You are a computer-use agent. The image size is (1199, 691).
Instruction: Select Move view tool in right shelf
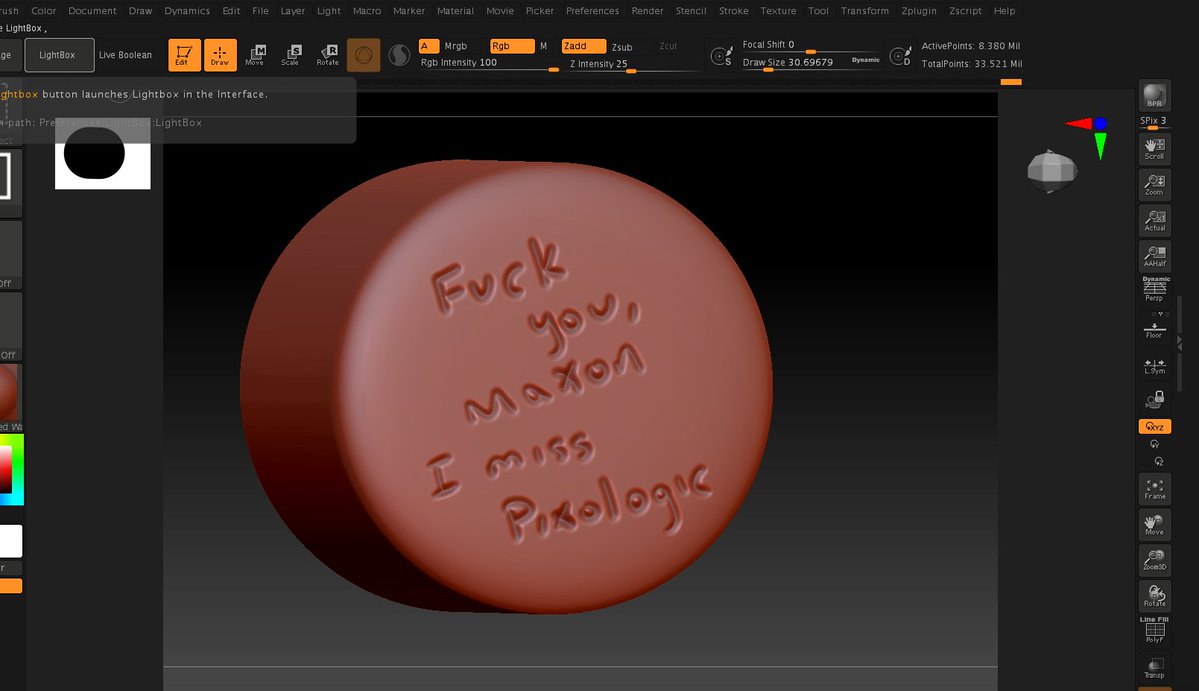click(x=1155, y=525)
